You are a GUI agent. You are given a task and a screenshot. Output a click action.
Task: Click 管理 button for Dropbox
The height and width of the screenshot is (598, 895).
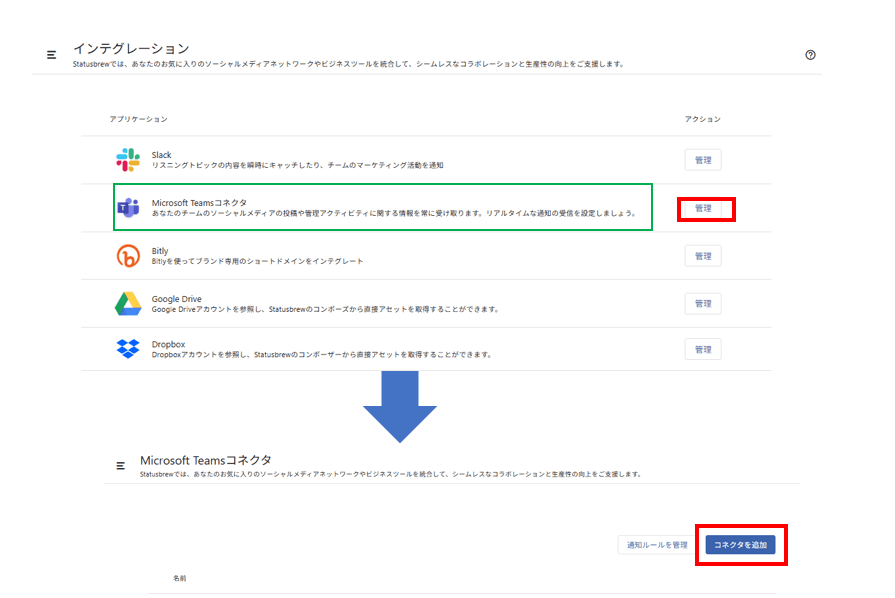pyautogui.click(x=703, y=349)
